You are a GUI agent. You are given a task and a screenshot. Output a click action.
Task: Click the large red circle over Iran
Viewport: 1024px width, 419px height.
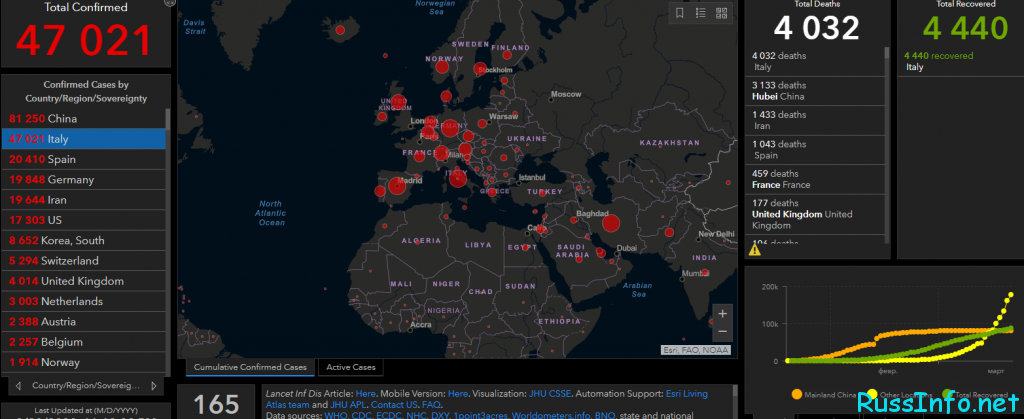click(x=611, y=224)
